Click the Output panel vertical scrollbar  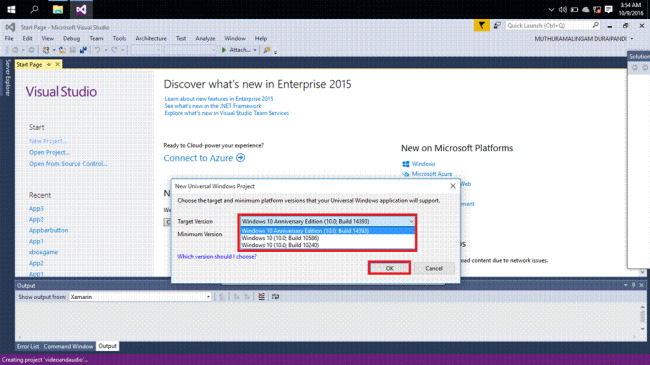pos(643,318)
